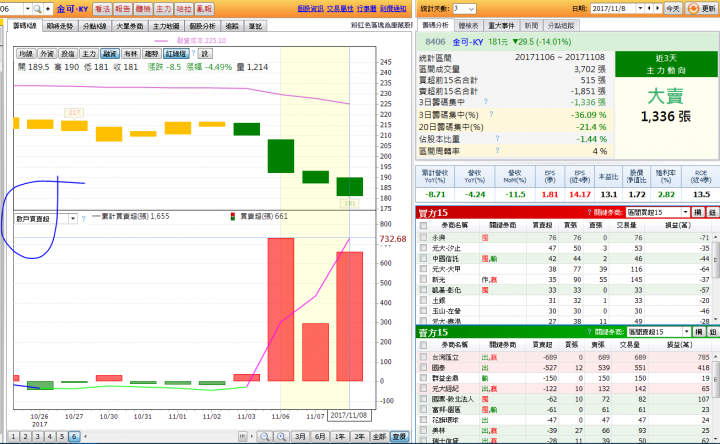Click help icon for 3日籌碼集中 row
Viewport: 720px width, 444px height.
pos(486,101)
